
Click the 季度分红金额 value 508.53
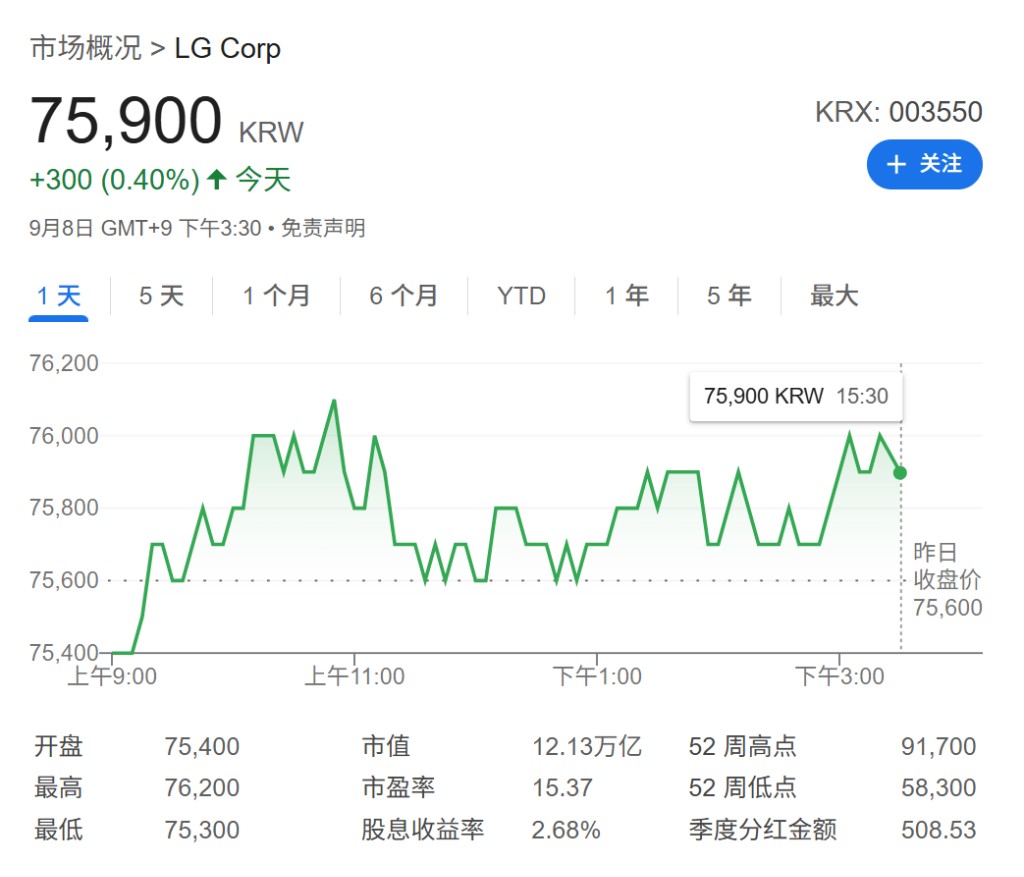tap(938, 830)
